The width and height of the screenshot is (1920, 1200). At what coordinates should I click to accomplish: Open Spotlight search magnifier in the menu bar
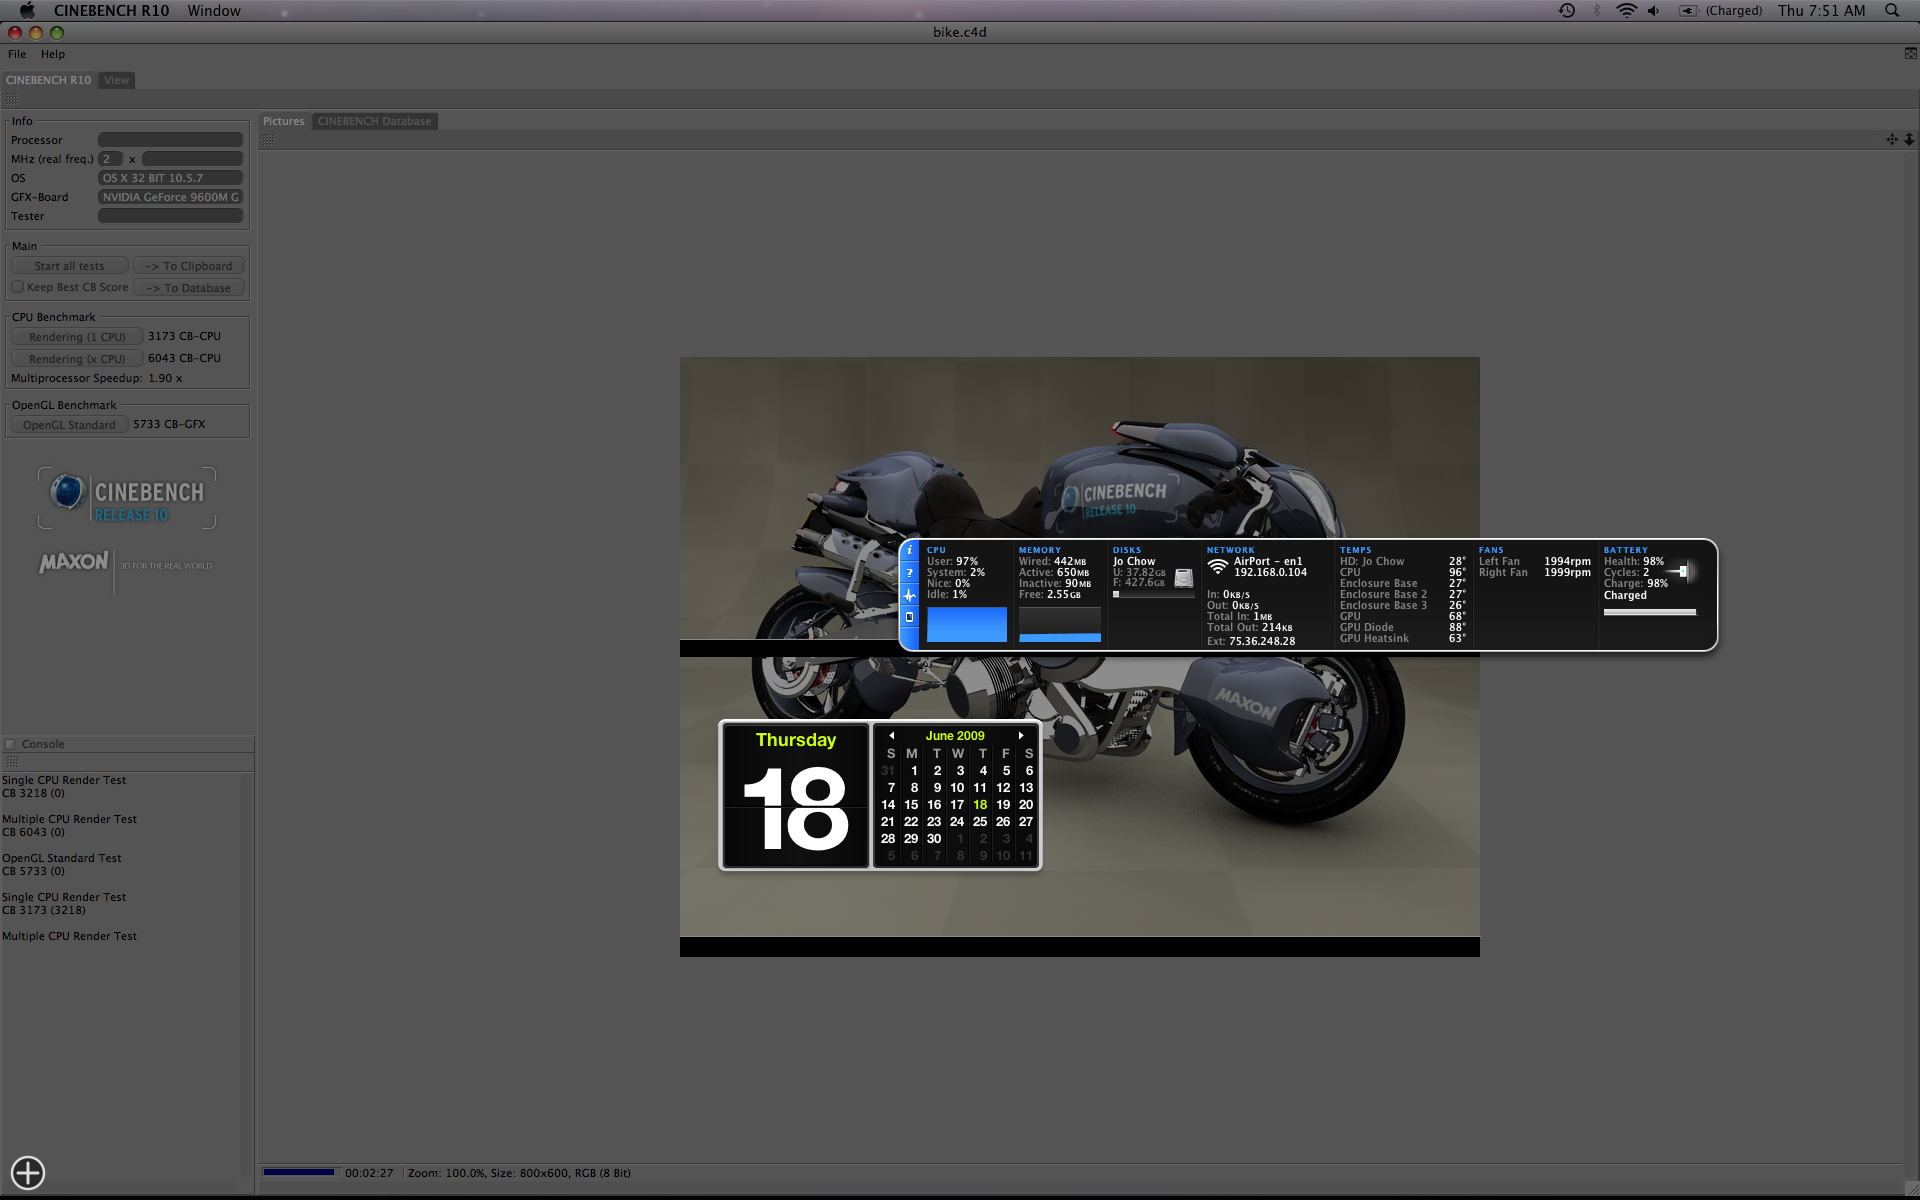[x=1891, y=11]
